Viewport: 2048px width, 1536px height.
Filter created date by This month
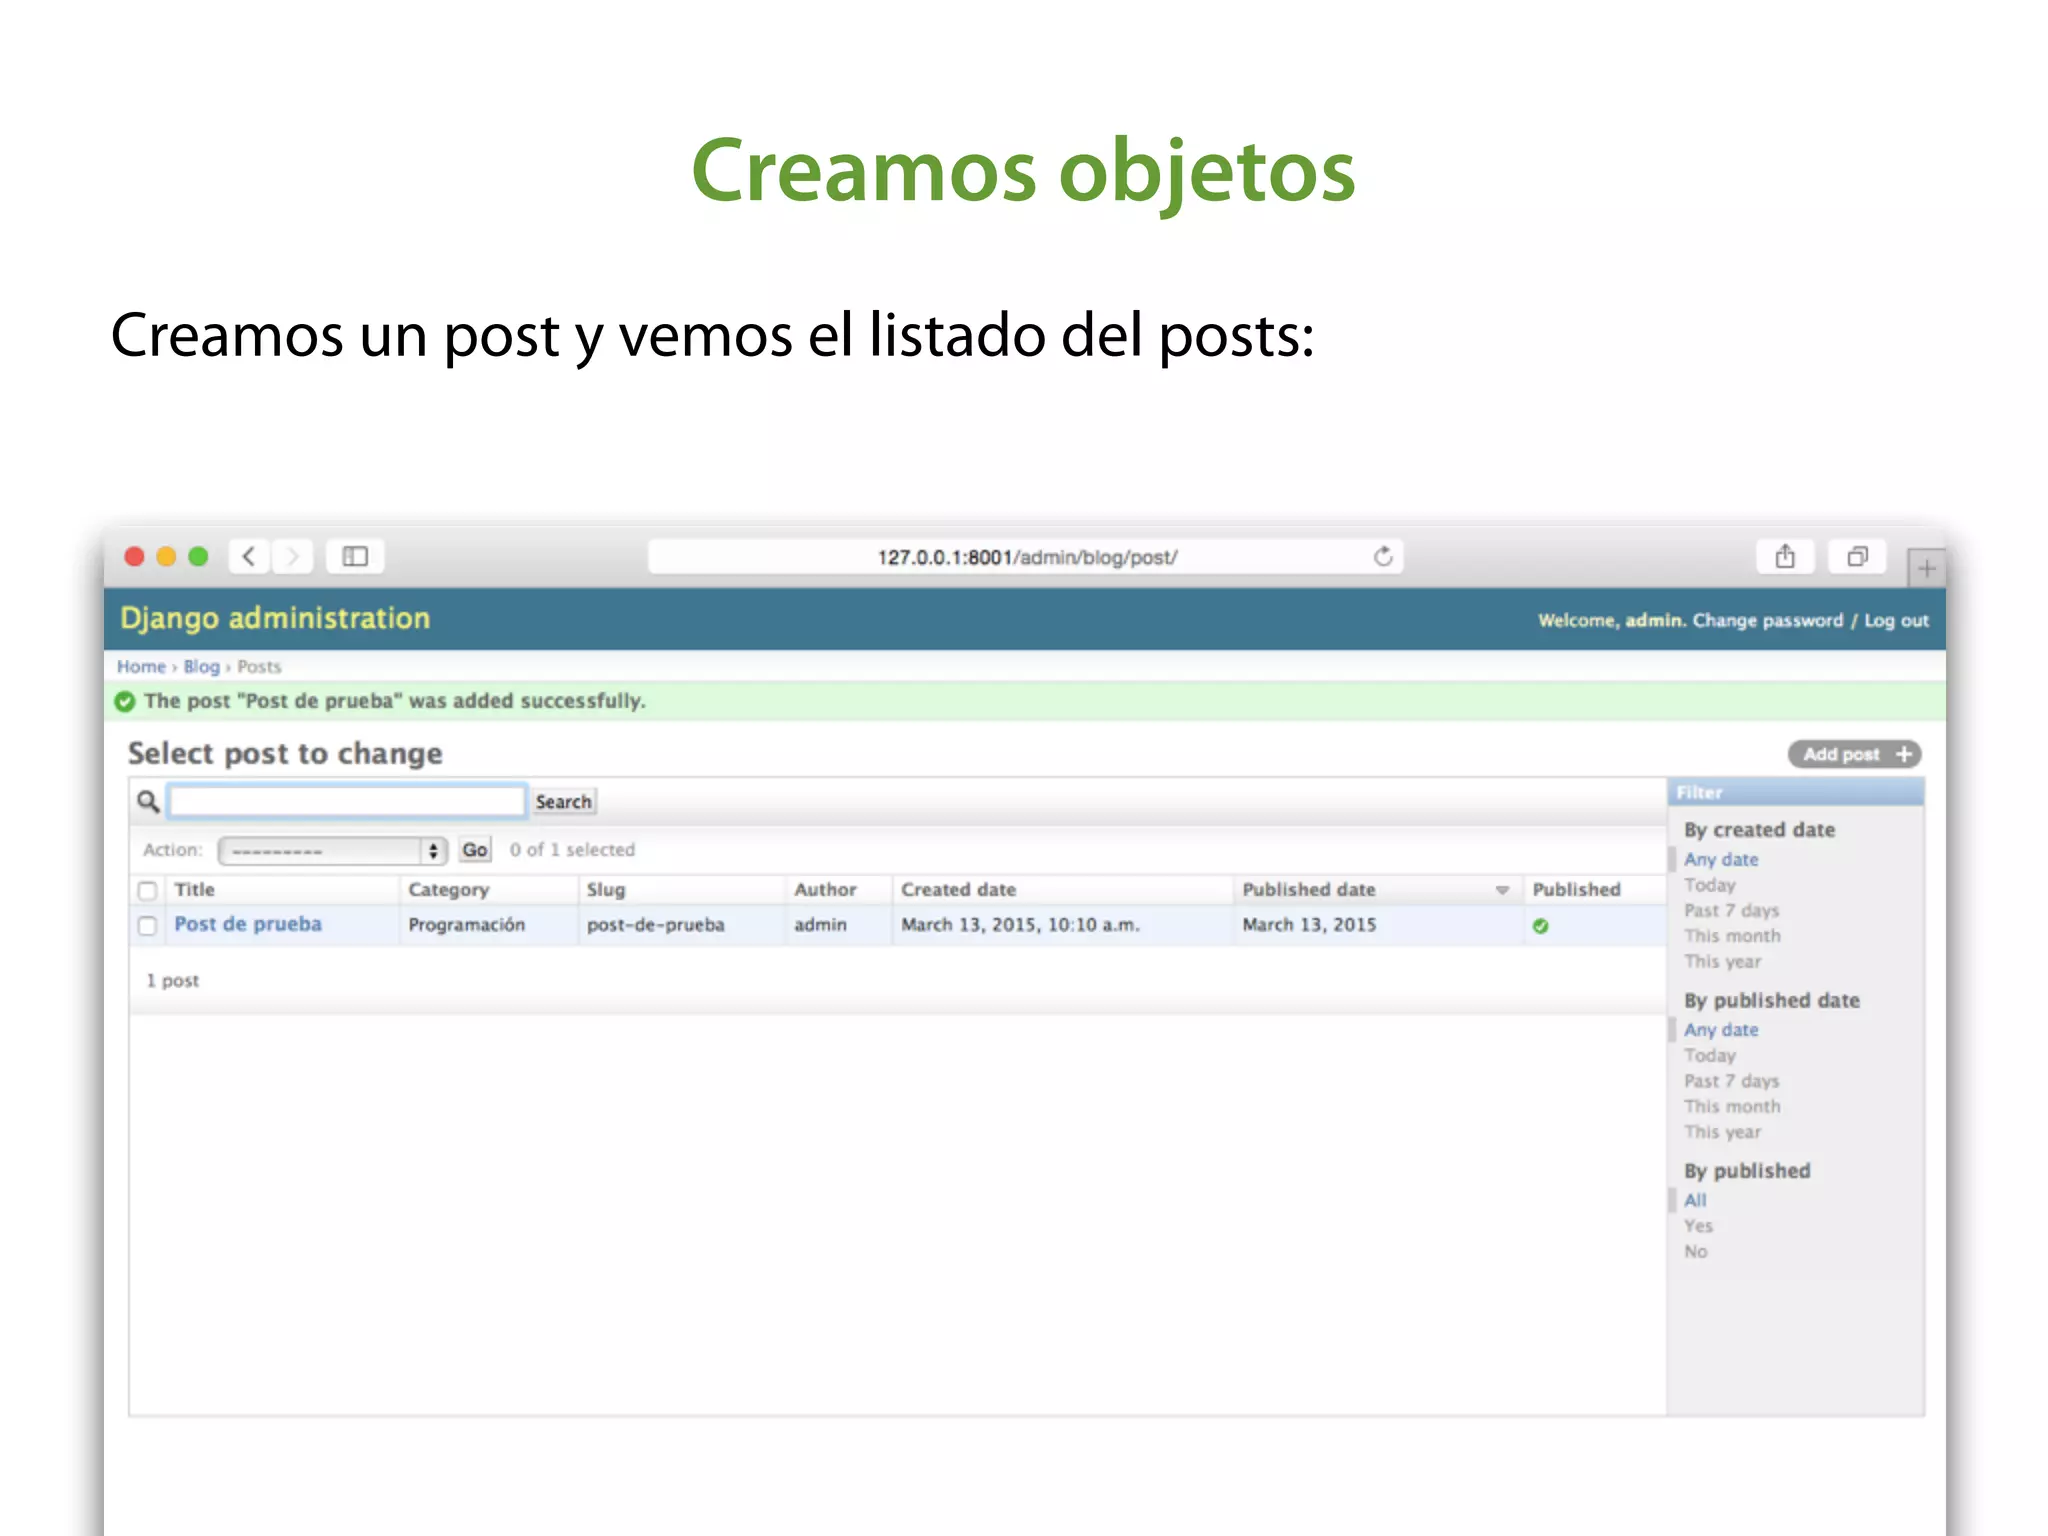coord(1732,936)
